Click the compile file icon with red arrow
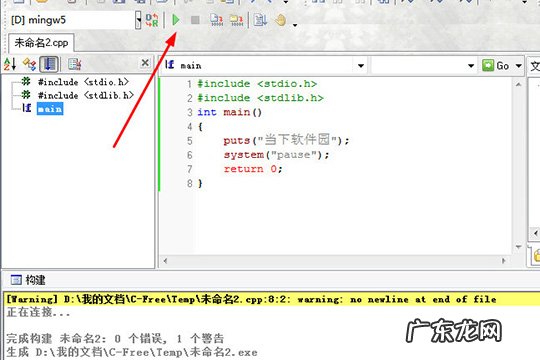540x360 pixels. coord(217,20)
